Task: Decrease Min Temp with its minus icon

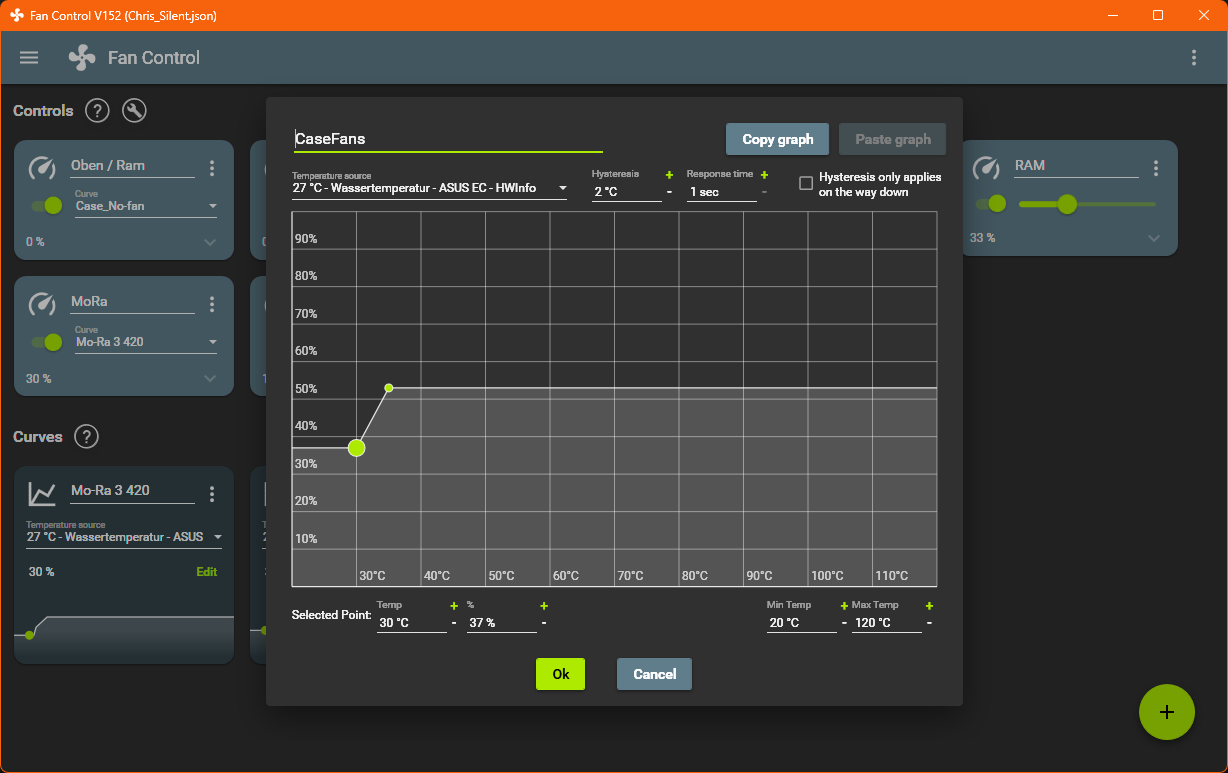Action: [844, 622]
